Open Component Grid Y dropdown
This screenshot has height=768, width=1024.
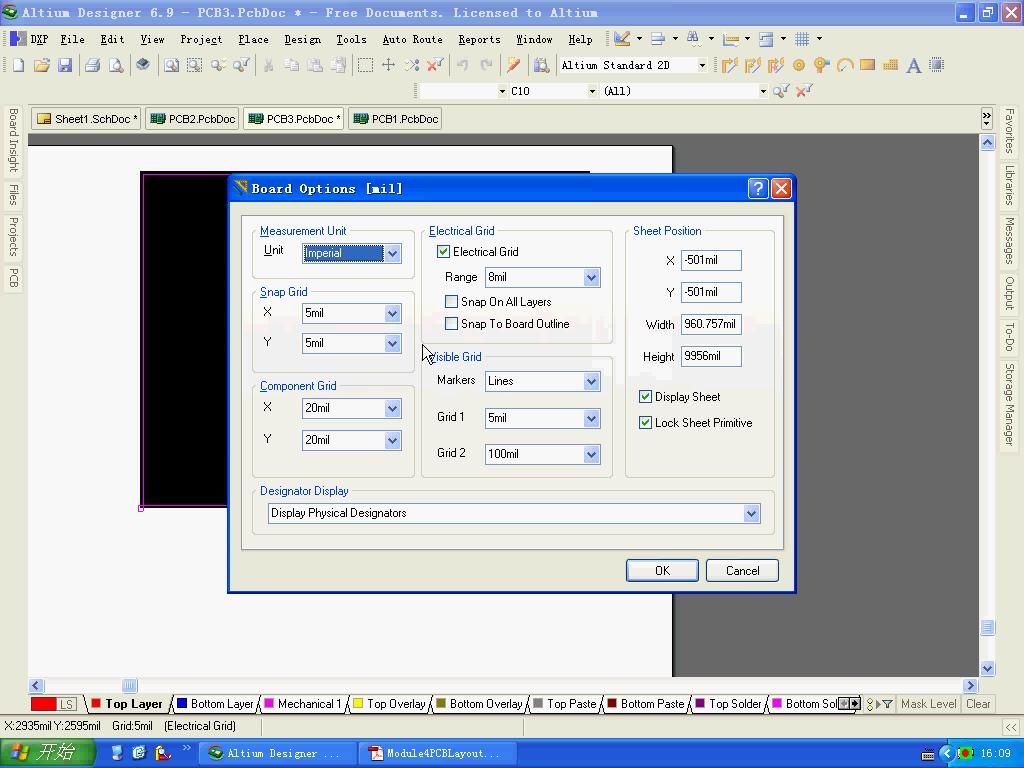click(392, 440)
